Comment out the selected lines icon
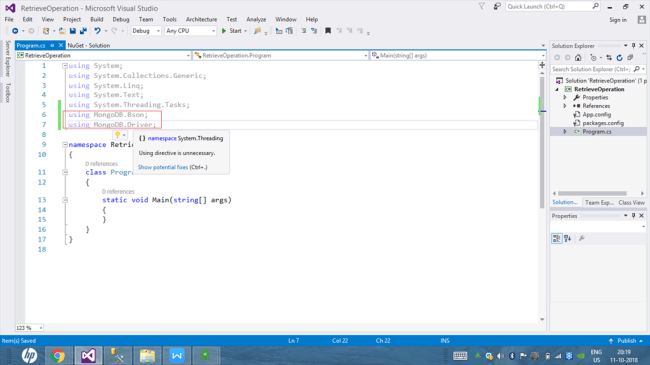The width and height of the screenshot is (650, 365). [303, 31]
